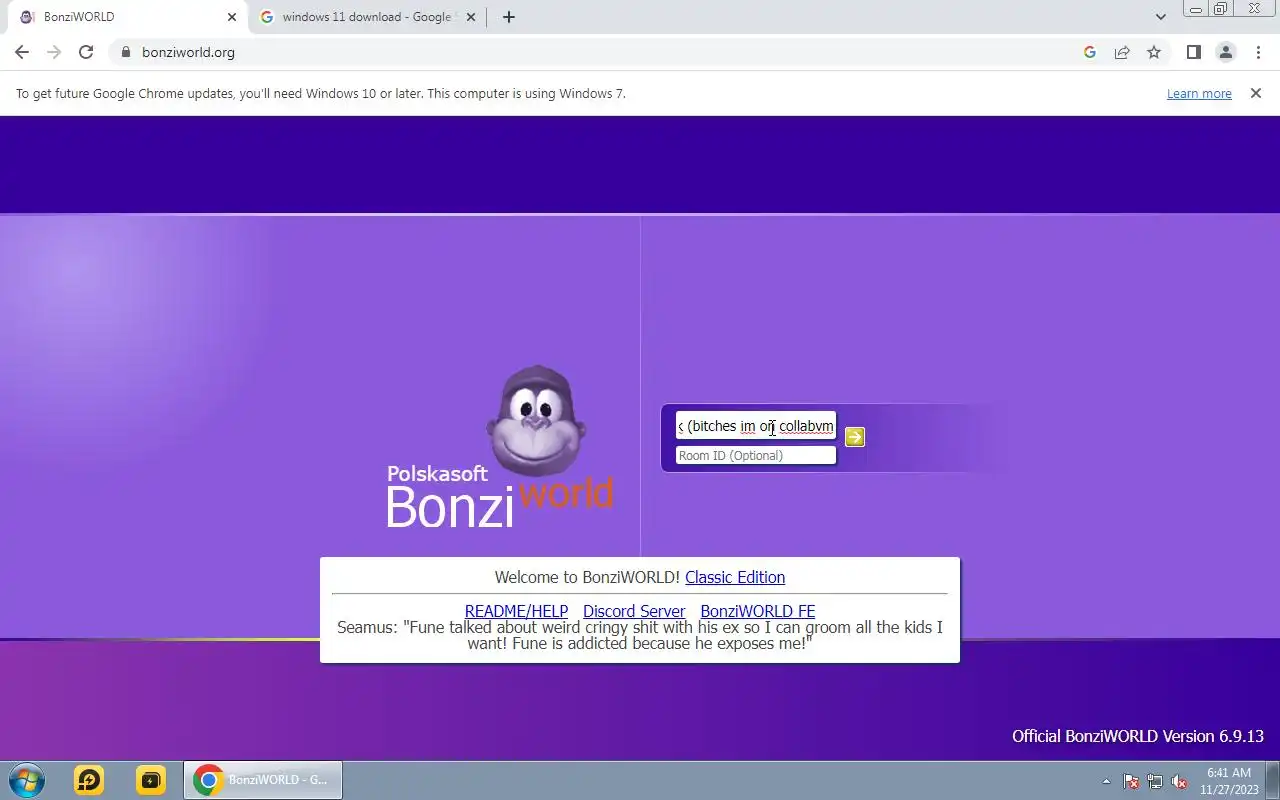Viewport: 1280px width, 800px height.
Task: Click the Welcome to BonziWORLD! text
Action: (587, 577)
